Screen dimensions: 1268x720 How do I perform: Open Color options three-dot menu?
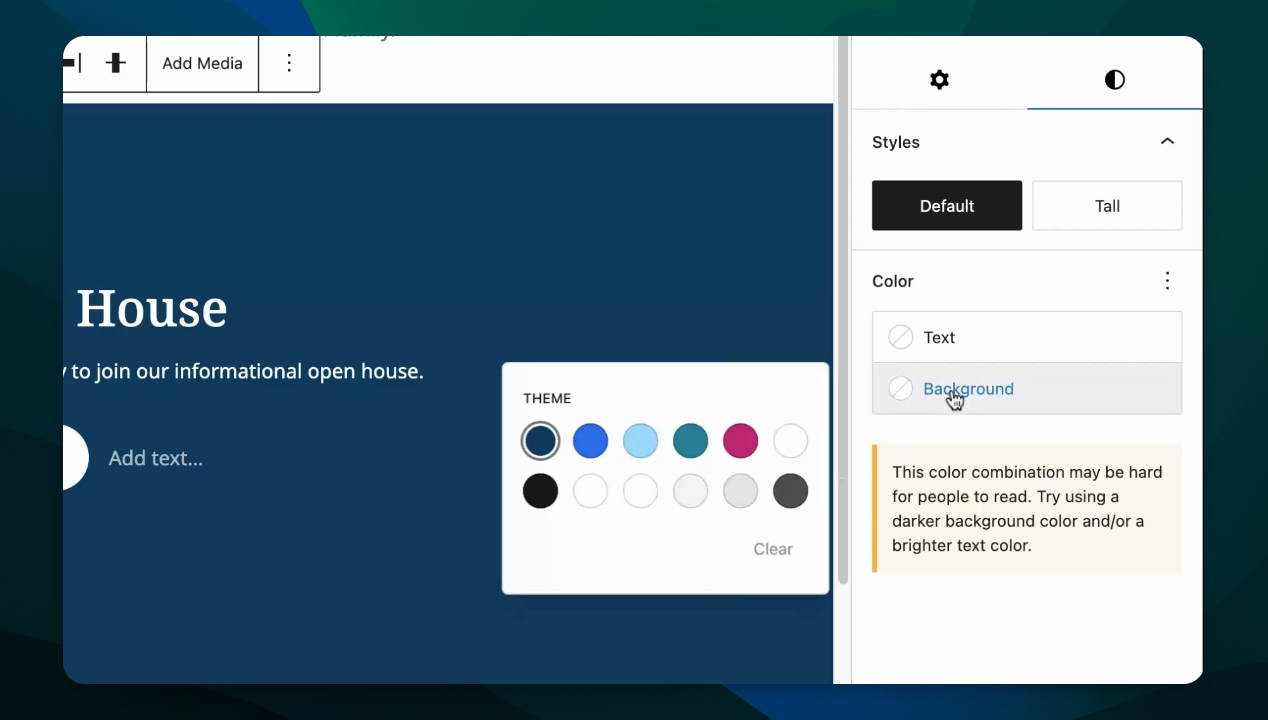tap(1167, 281)
